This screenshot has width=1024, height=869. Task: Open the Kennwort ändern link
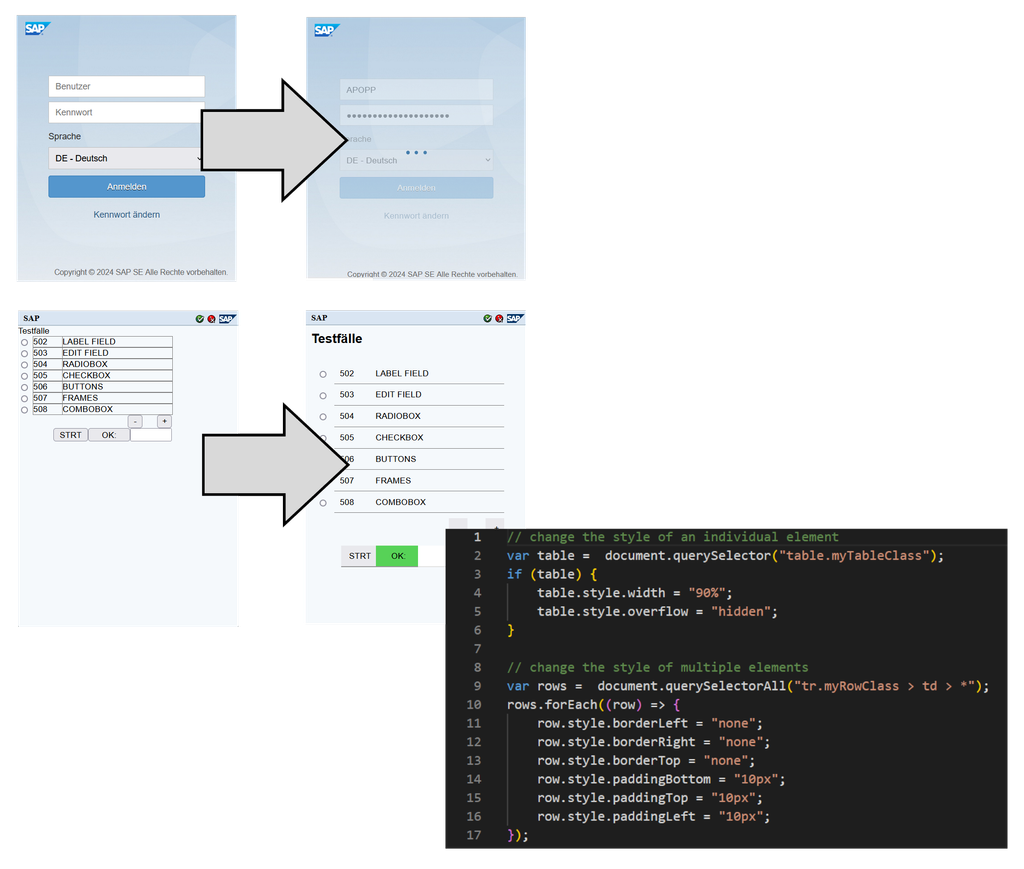(126, 214)
